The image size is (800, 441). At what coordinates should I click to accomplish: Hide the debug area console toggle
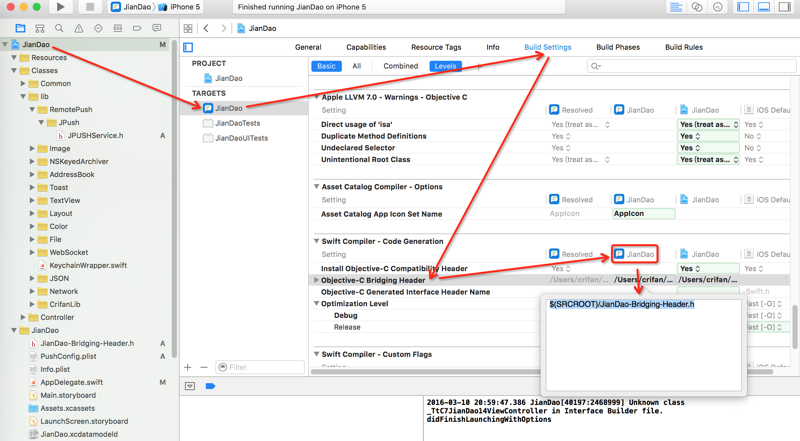[x=190, y=386]
